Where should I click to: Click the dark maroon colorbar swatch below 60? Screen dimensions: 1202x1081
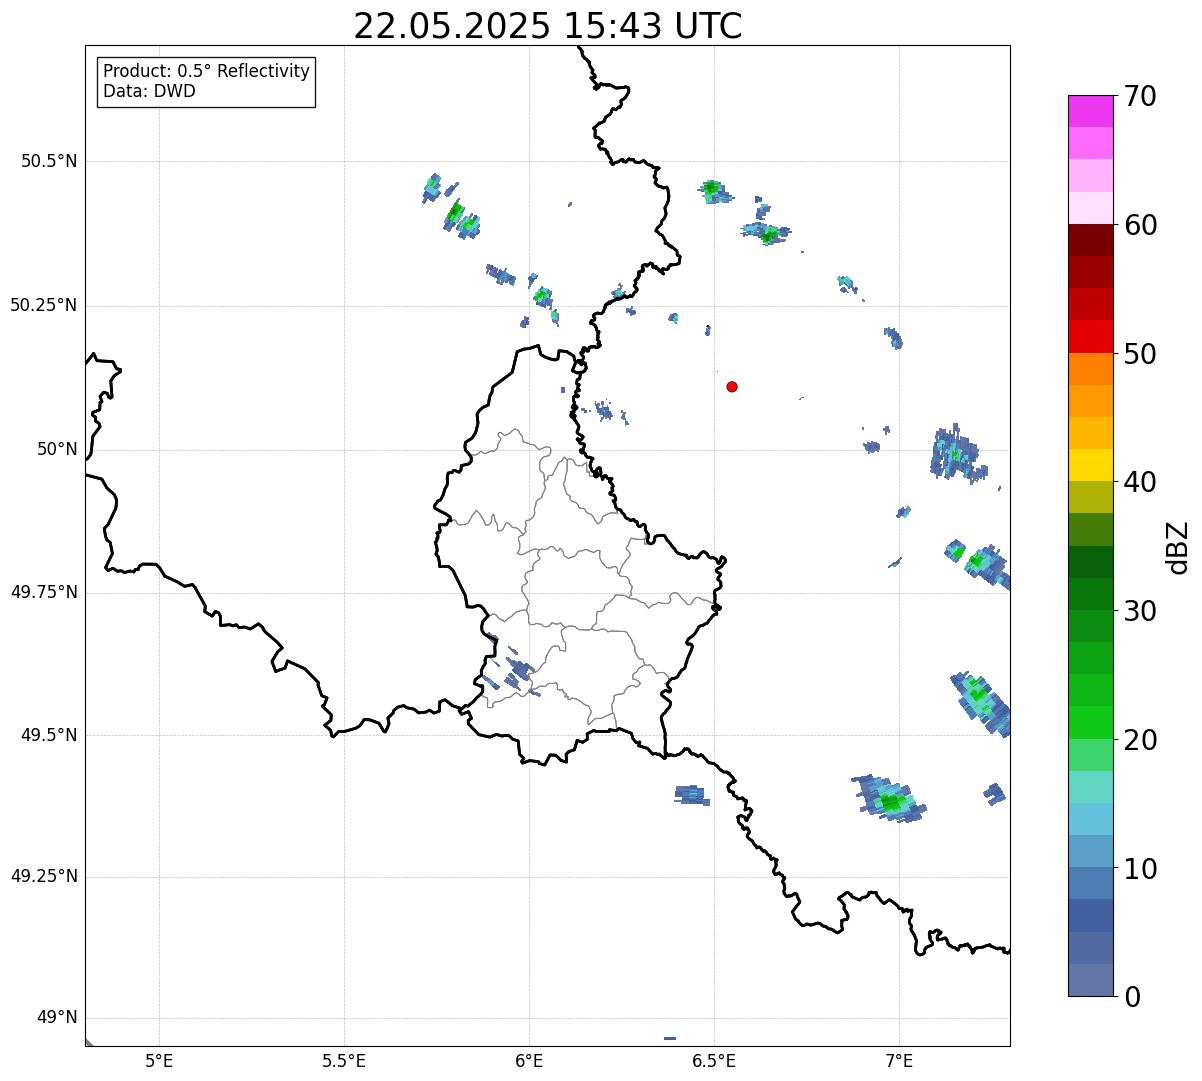coord(1090,240)
